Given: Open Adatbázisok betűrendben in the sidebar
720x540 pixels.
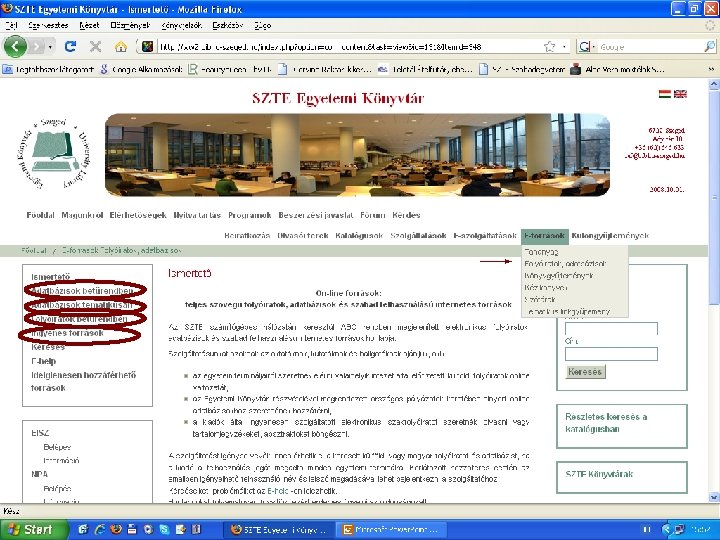Looking at the screenshot, I should [82, 291].
